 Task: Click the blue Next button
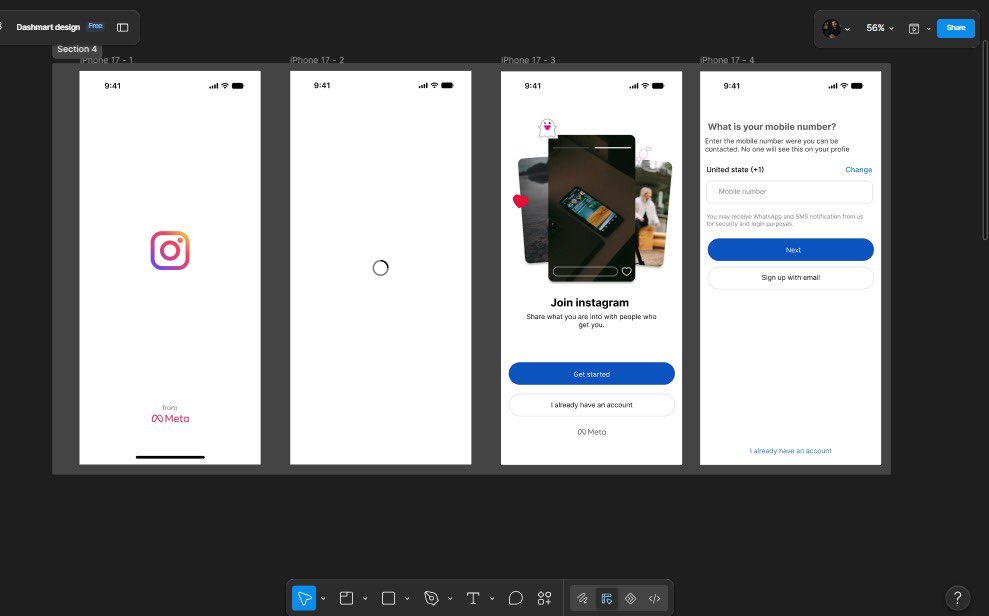[x=790, y=250]
